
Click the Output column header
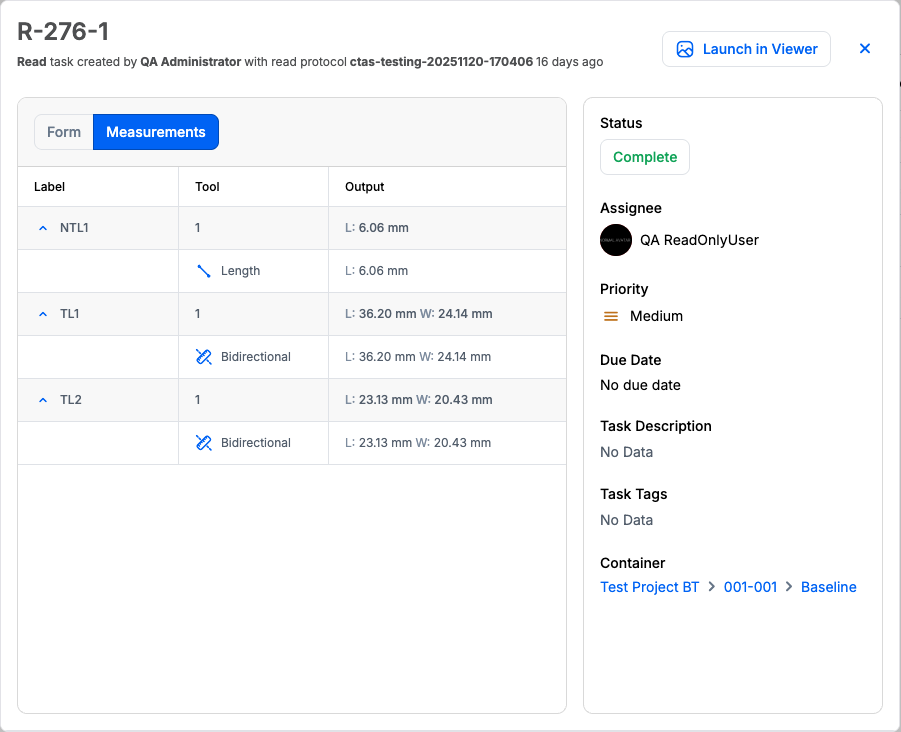[x=365, y=187]
